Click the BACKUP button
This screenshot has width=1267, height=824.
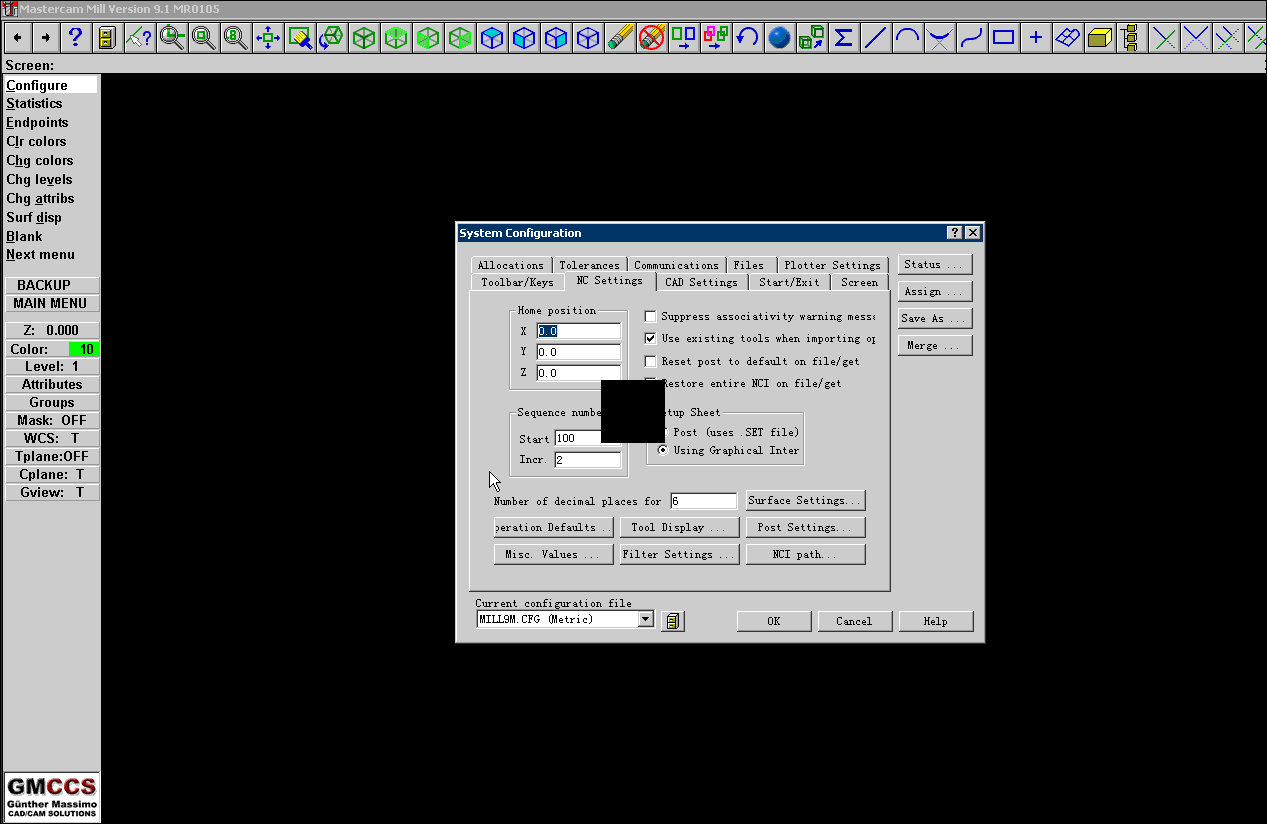pyautogui.click(x=51, y=285)
